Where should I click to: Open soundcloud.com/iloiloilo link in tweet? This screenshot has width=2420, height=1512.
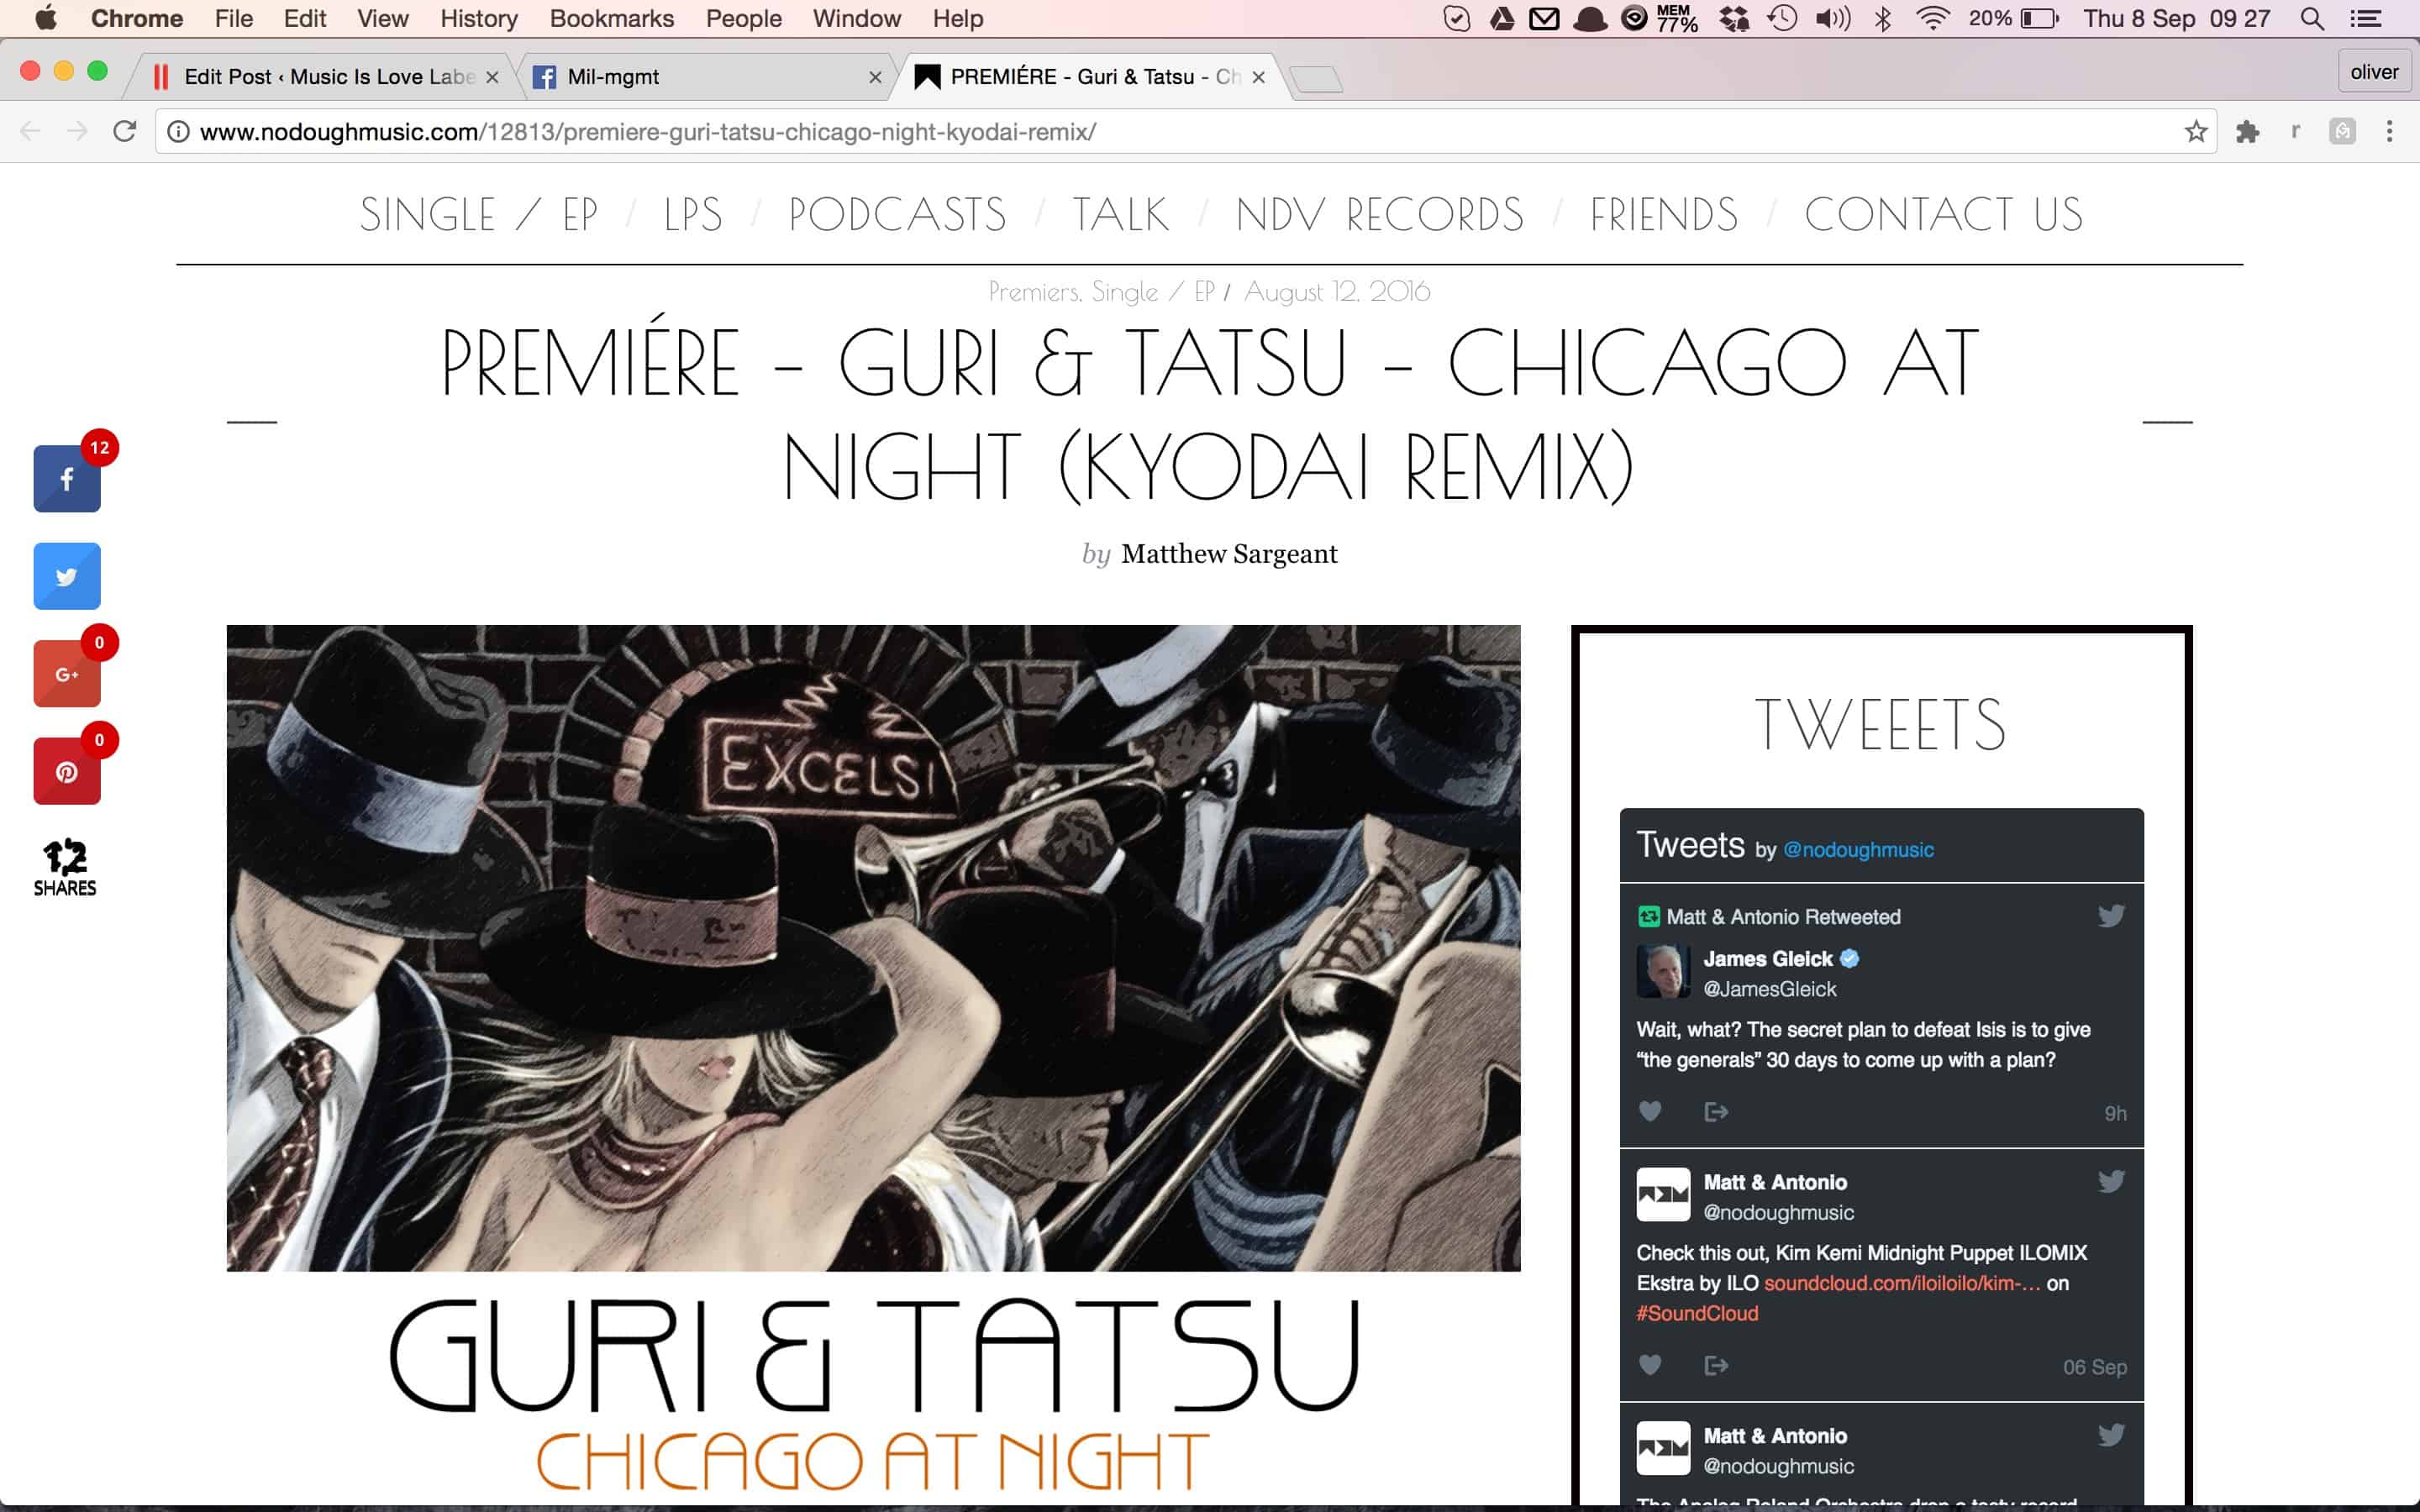click(1901, 1283)
